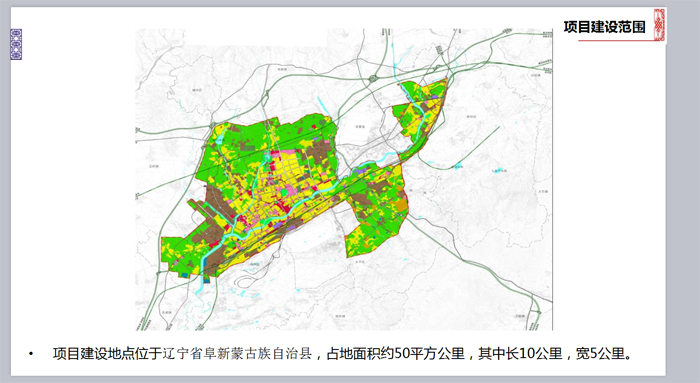Select the purple patch along the northeast river bend
Screen dimensions: 700x383
(362, 170)
